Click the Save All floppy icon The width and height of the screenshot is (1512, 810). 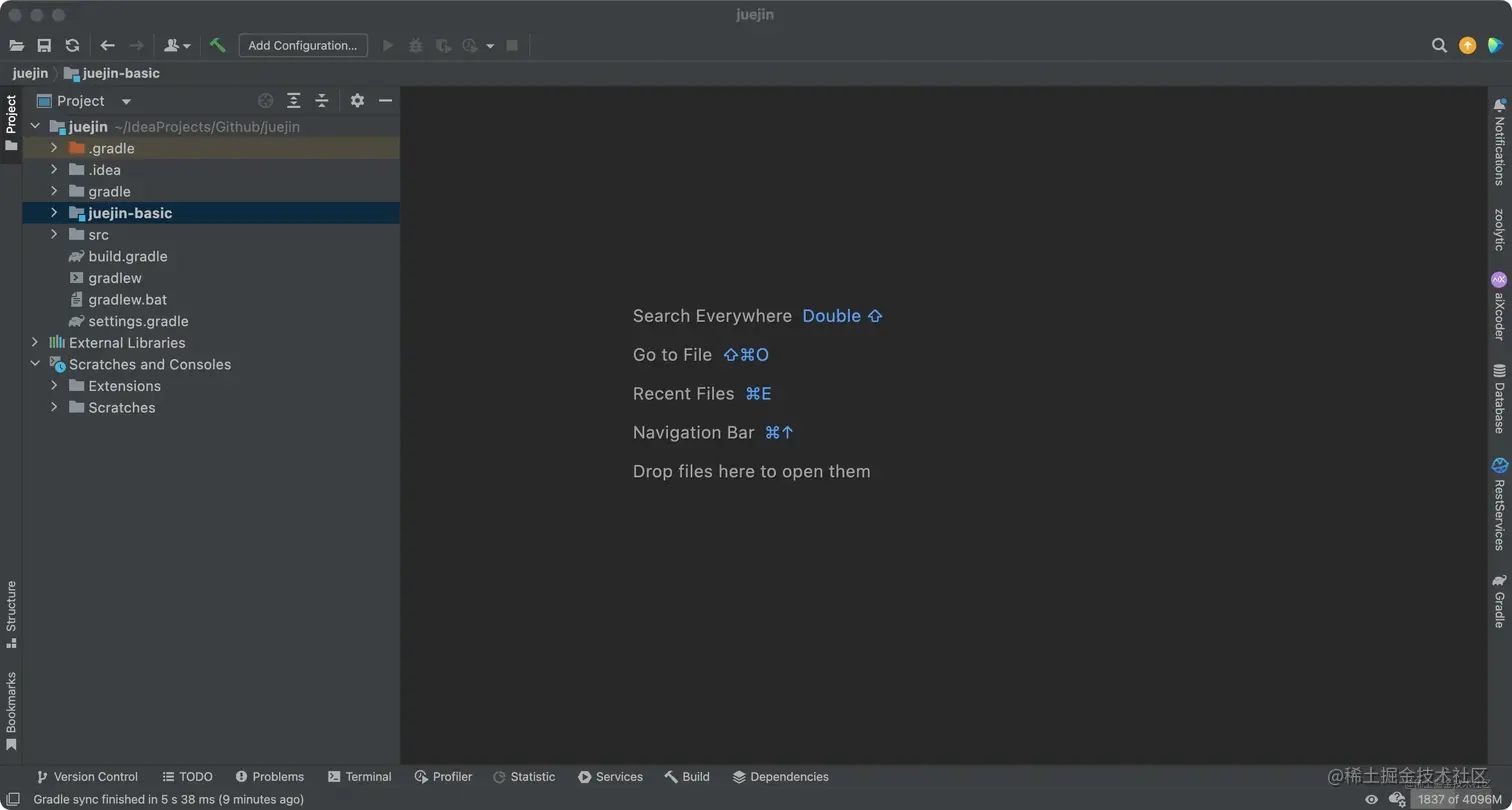[x=44, y=45]
